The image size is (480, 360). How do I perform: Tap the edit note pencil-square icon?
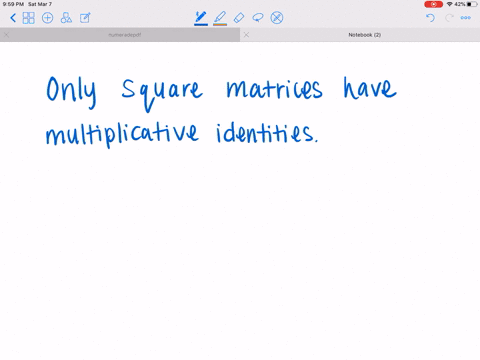(x=85, y=18)
